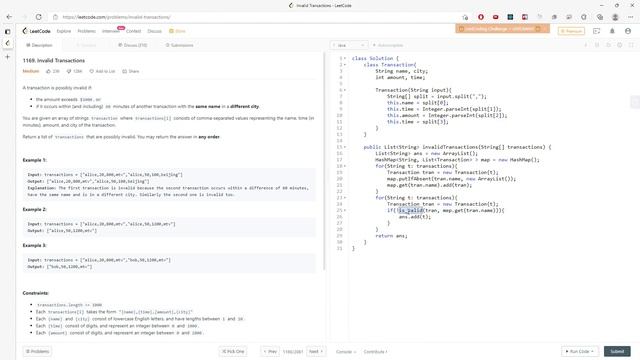Click the red-white image extension icon
640x360 pixels.
[525, 17]
